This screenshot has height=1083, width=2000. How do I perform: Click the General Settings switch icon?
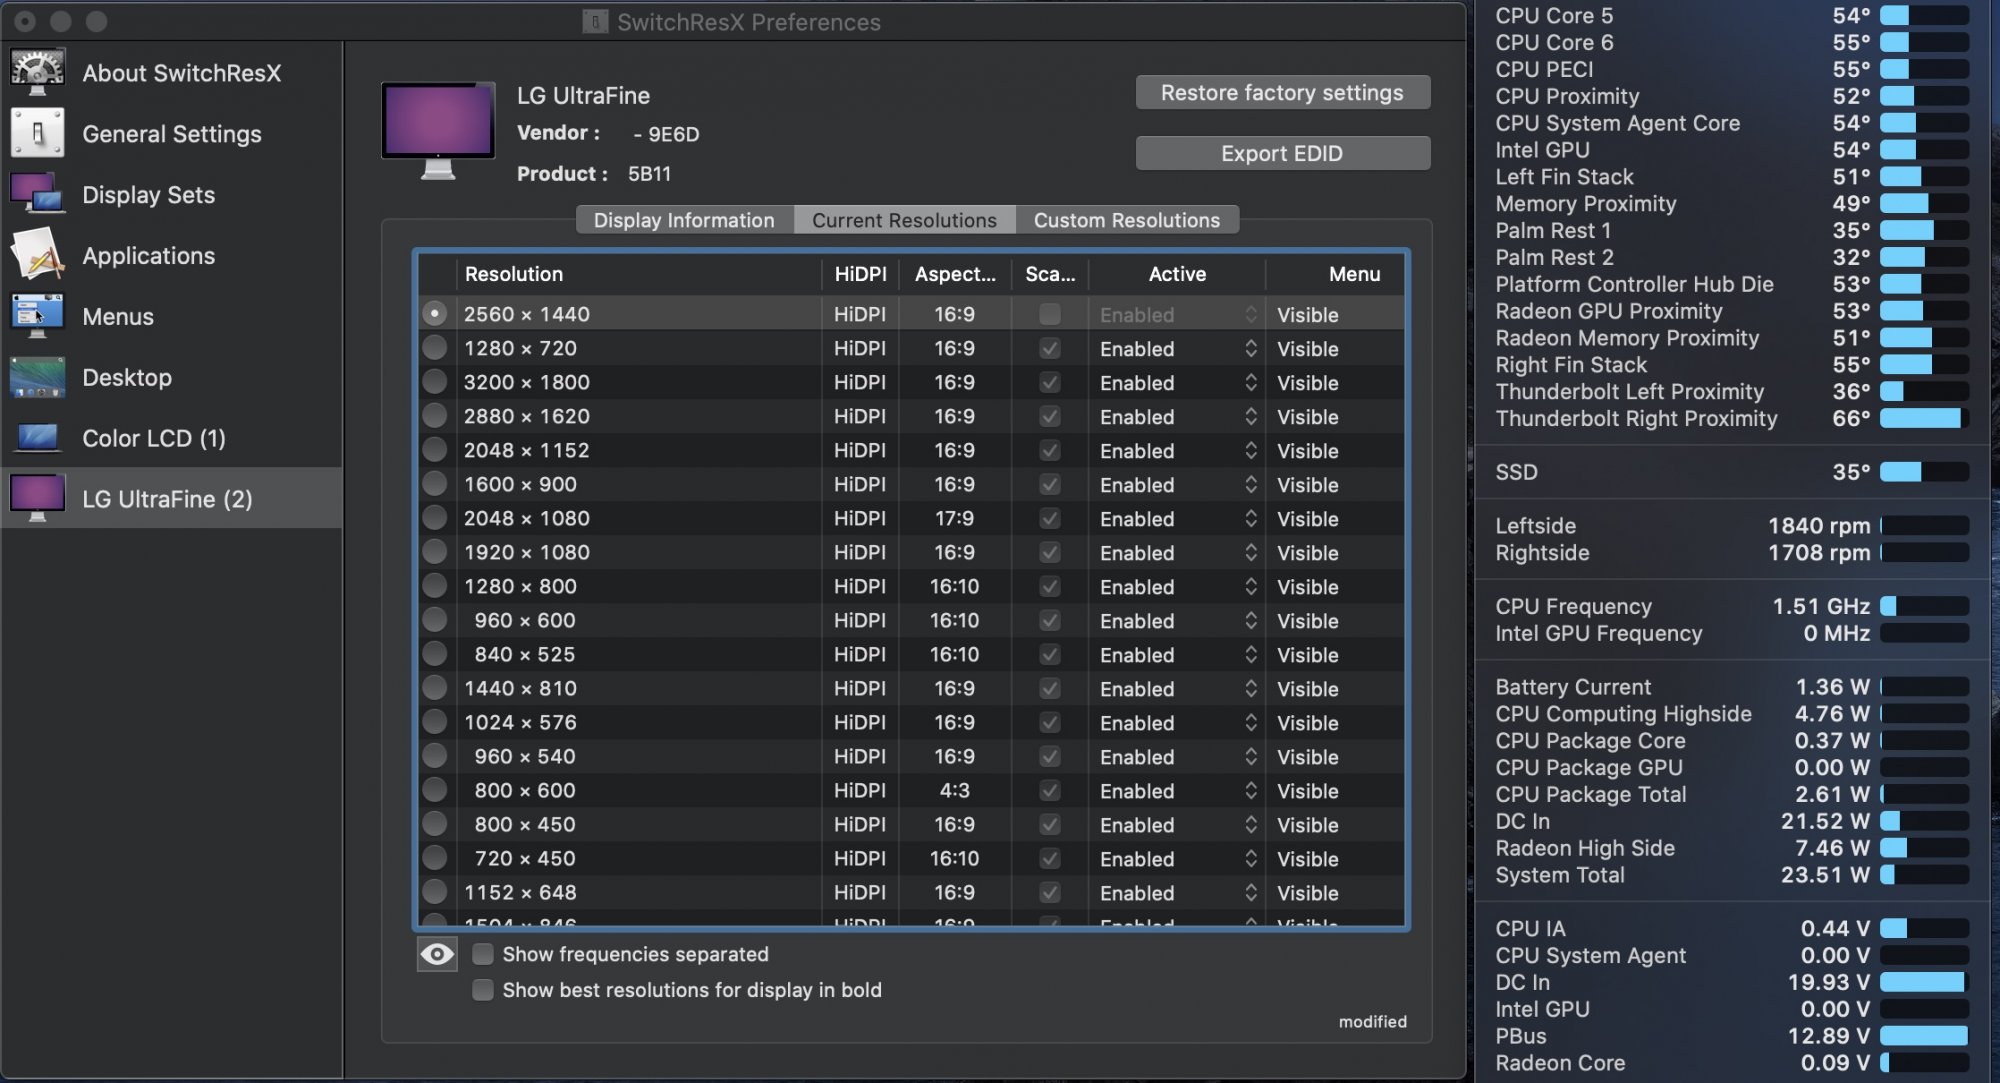click(37, 133)
